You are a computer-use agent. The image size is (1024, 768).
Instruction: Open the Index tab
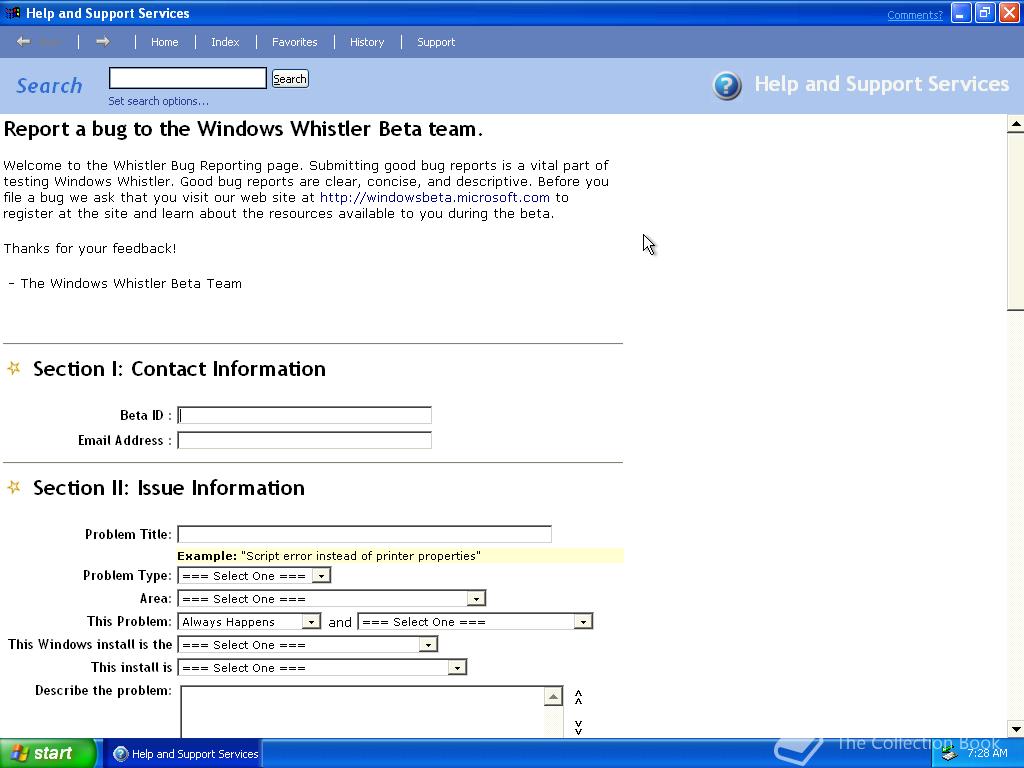click(225, 42)
